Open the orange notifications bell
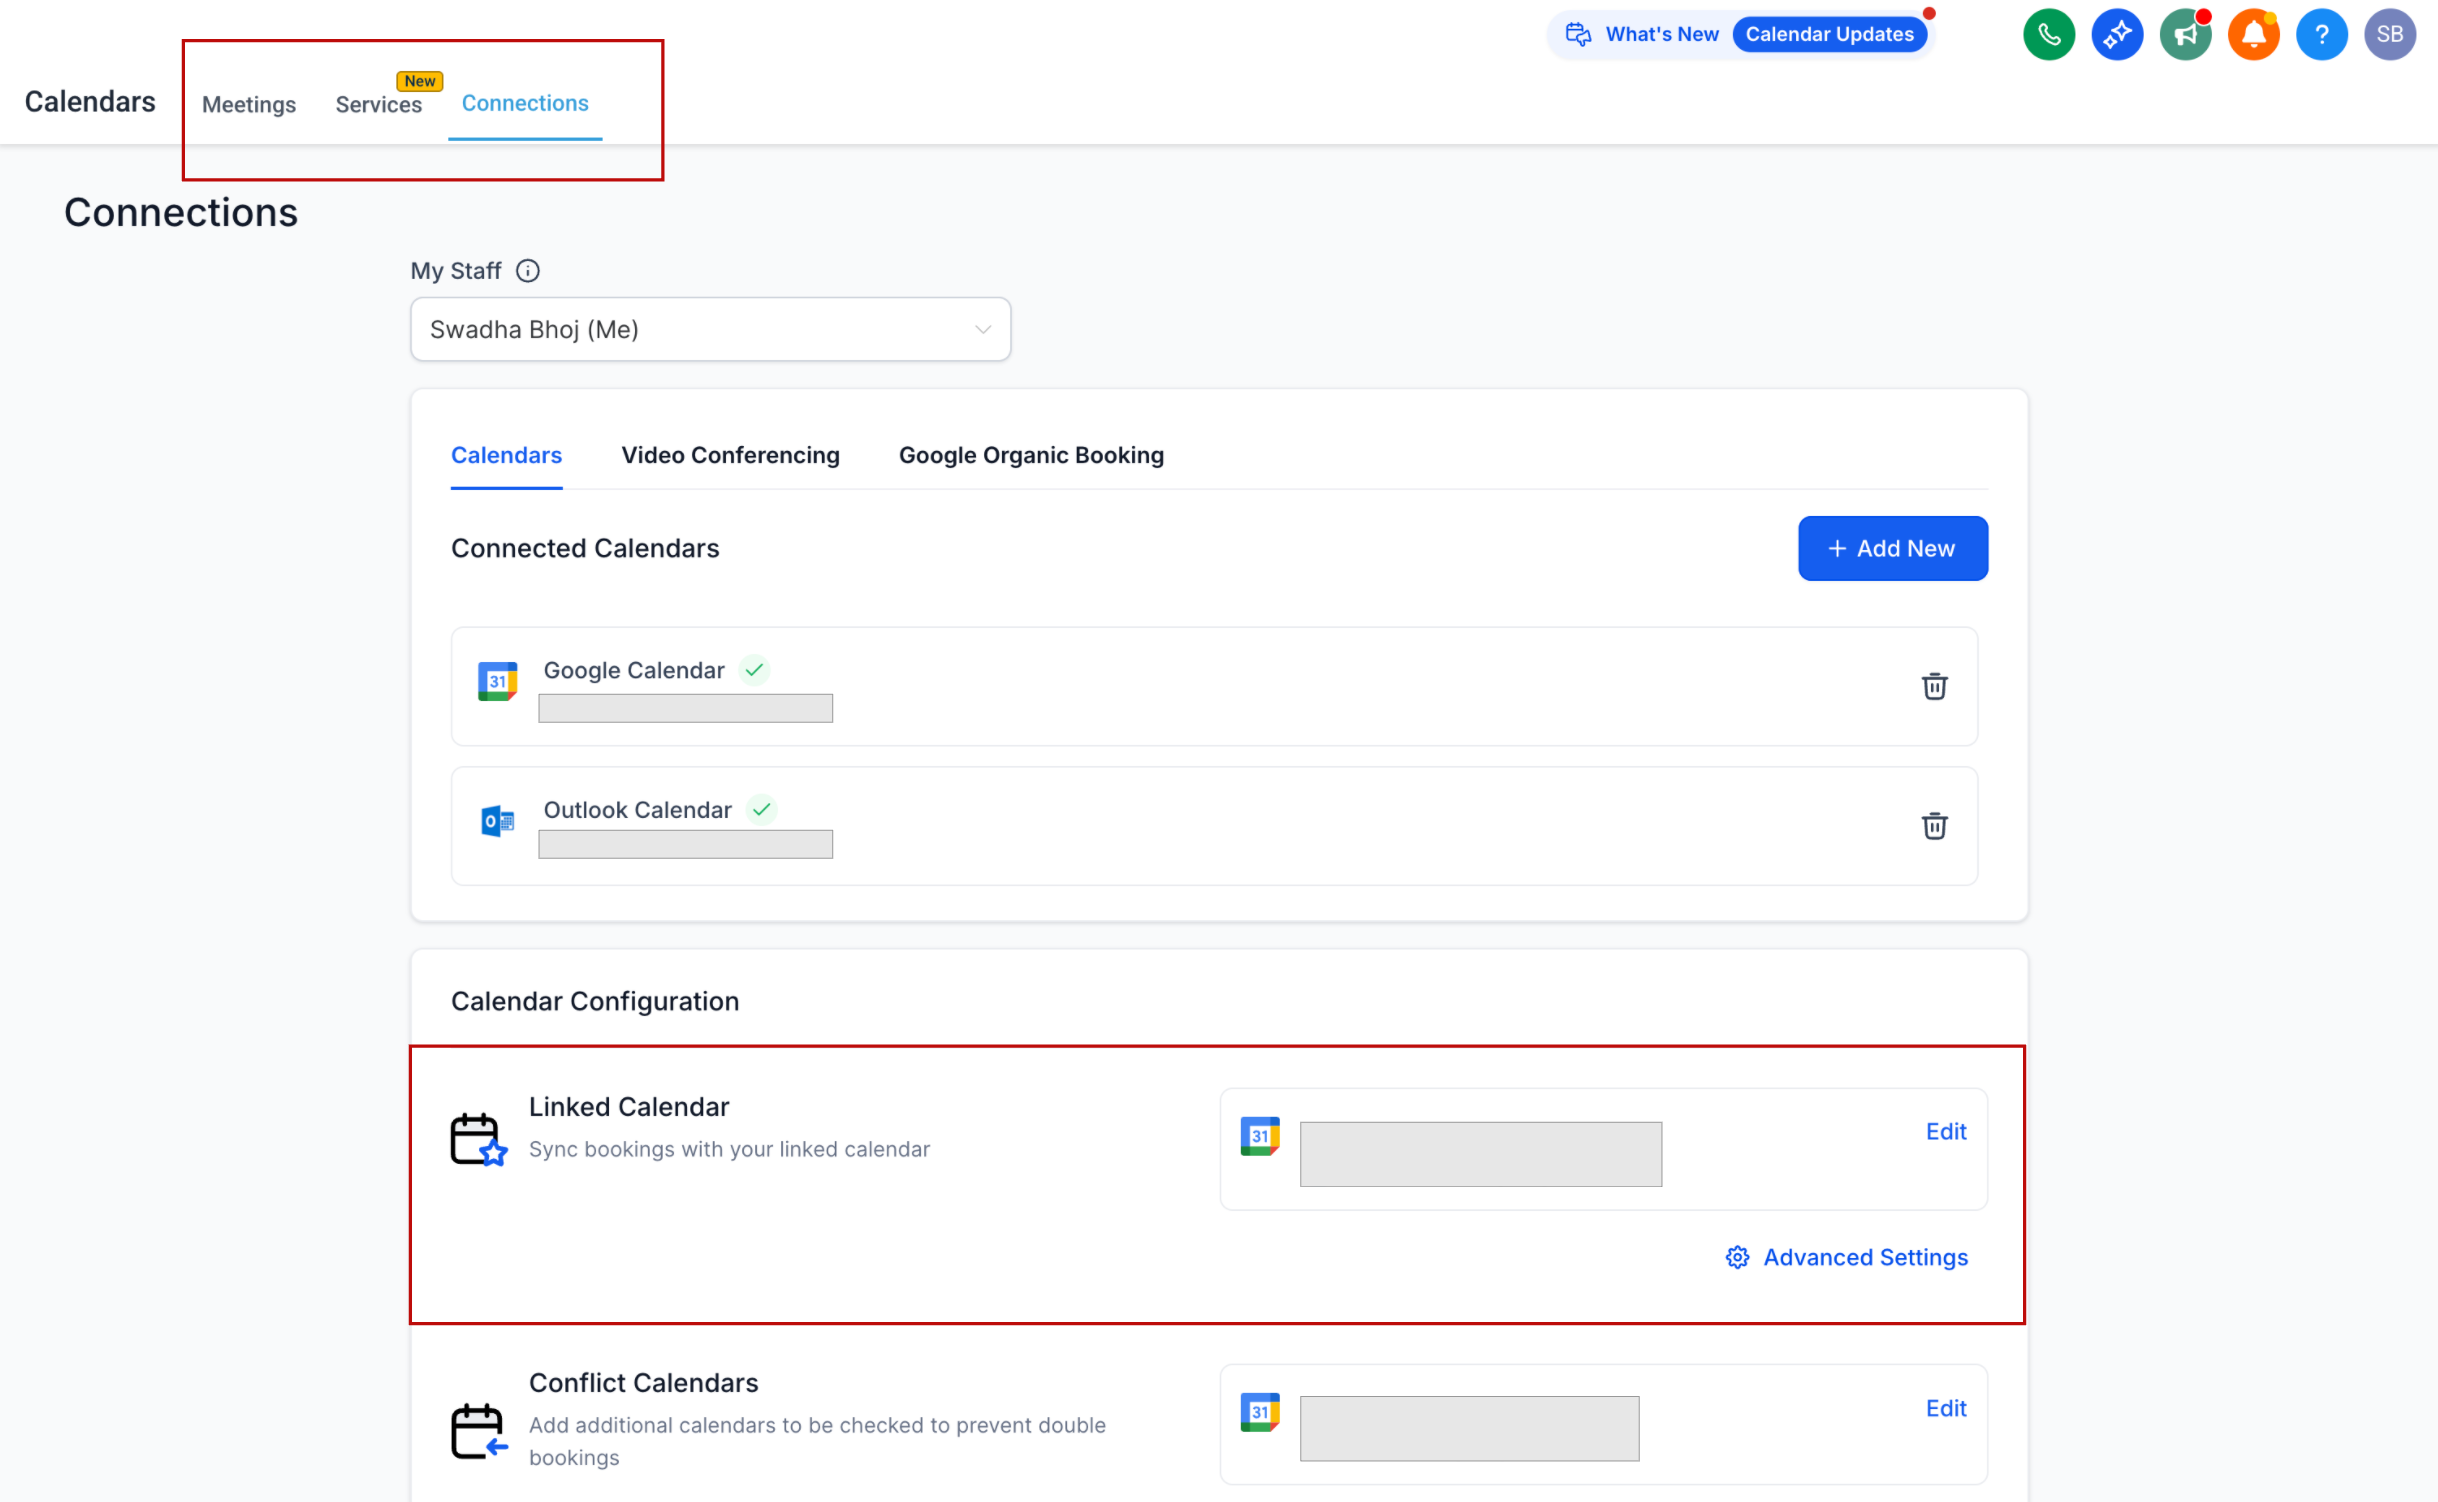 click(x=2252, y=35)
